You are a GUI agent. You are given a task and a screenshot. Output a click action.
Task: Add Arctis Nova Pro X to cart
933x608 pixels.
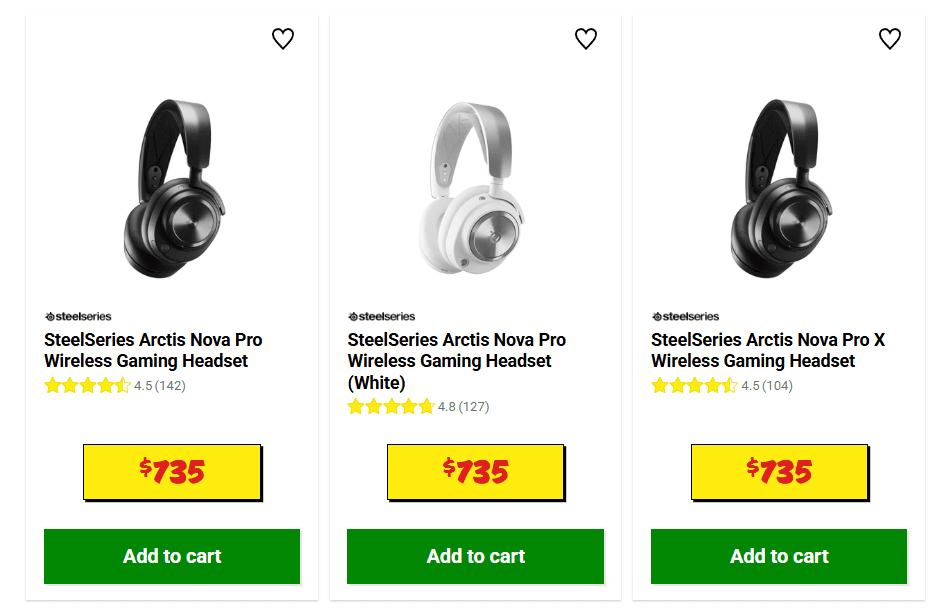(779, 556)
